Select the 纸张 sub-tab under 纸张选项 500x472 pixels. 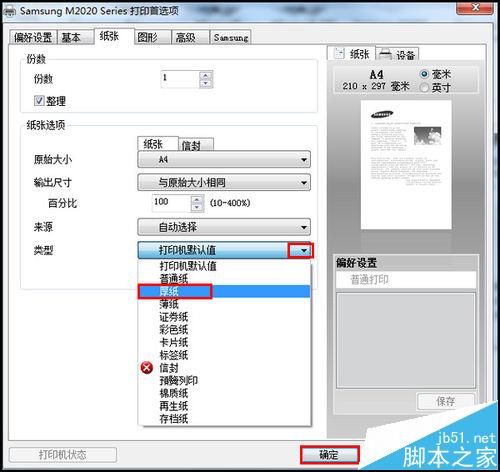[158, 144]
